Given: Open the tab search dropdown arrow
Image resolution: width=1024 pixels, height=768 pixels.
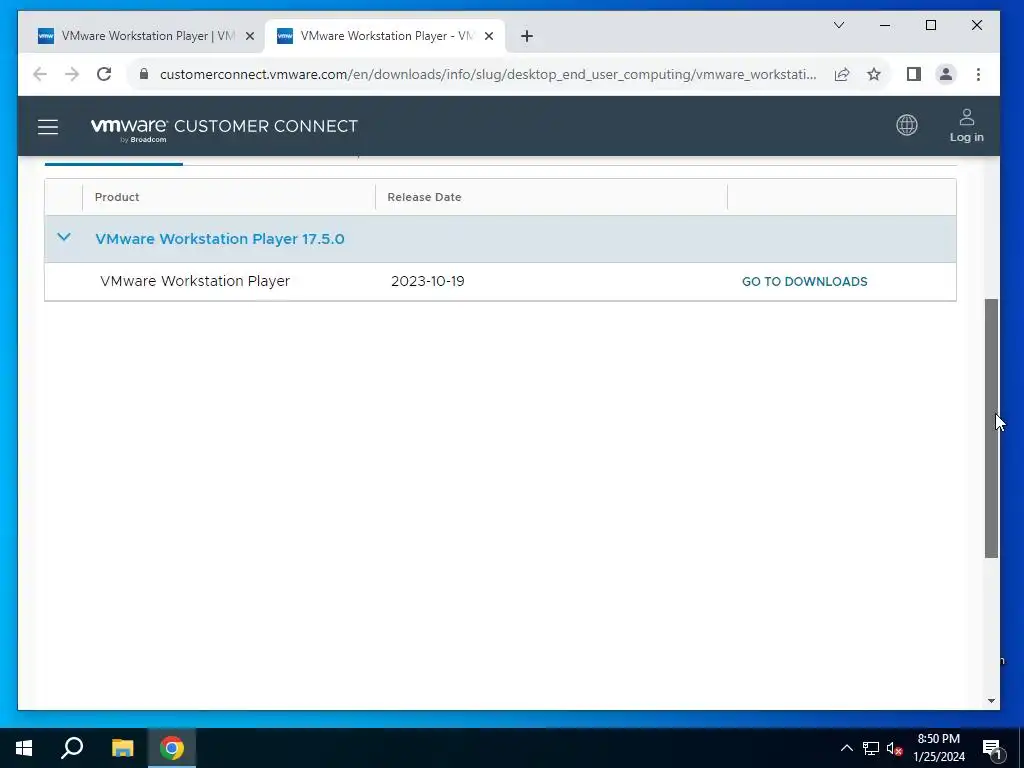Looking at the screenshot, I should [839, 25].
